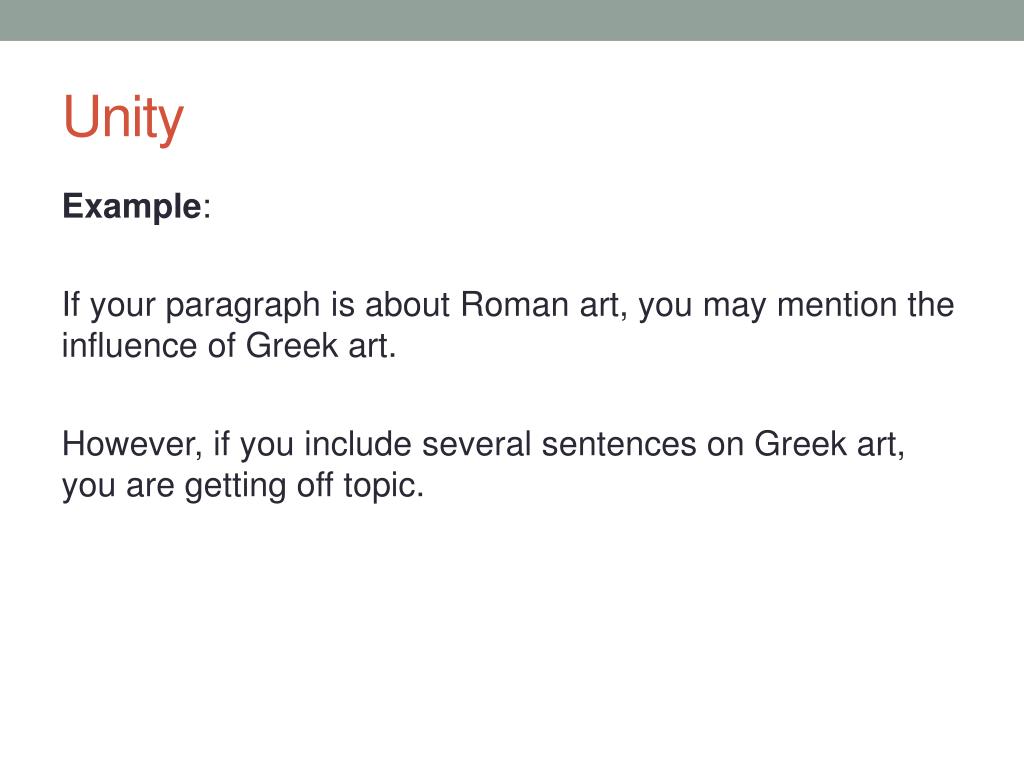The image size is (1024, 768).
Task: Click the text 'influence of Greek art.'
Action: point(229,345)
